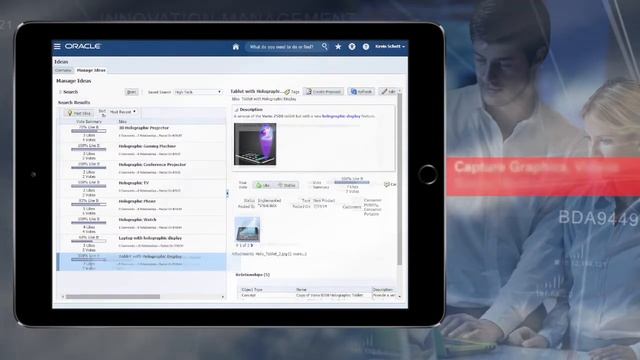This screenshot has height=360, width=640.
Task: Collapse the Description section
Action: click(237, 110)
